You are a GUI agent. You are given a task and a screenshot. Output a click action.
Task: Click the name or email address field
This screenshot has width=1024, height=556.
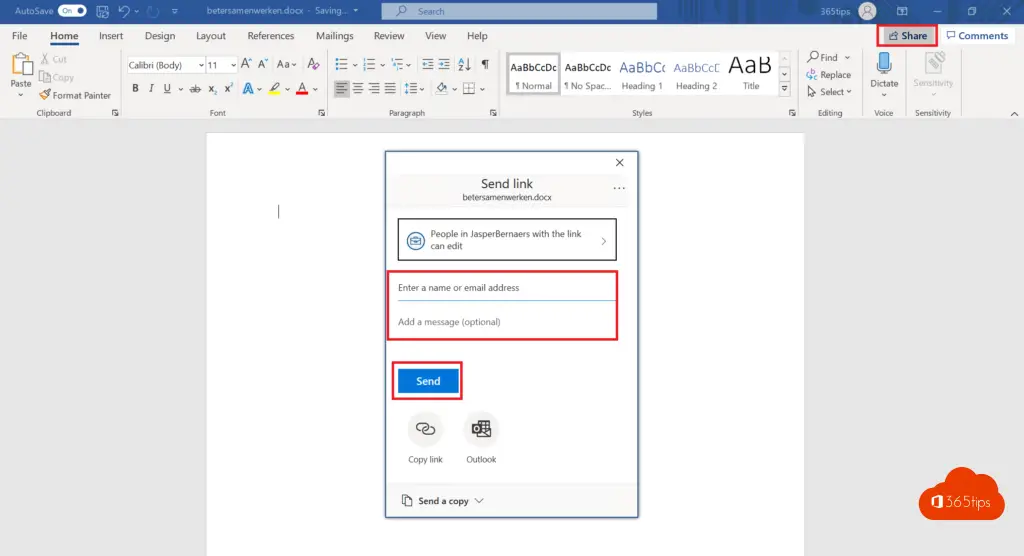pyautogui.click(x=505, y=288)
